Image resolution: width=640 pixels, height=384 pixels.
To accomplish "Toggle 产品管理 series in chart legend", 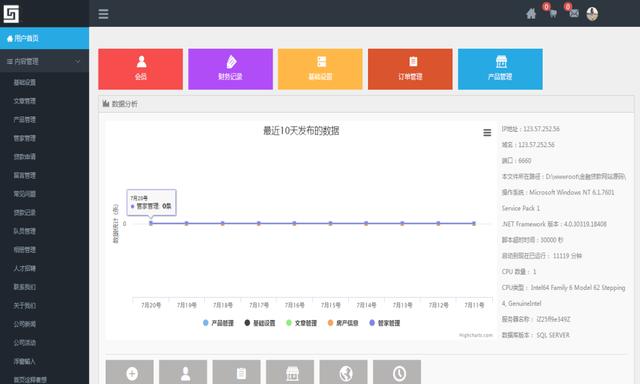I will click(218, 323).
